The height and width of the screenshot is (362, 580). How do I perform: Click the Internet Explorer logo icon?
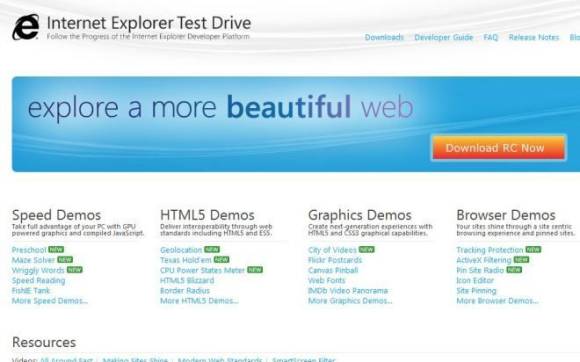click(26, 27)
